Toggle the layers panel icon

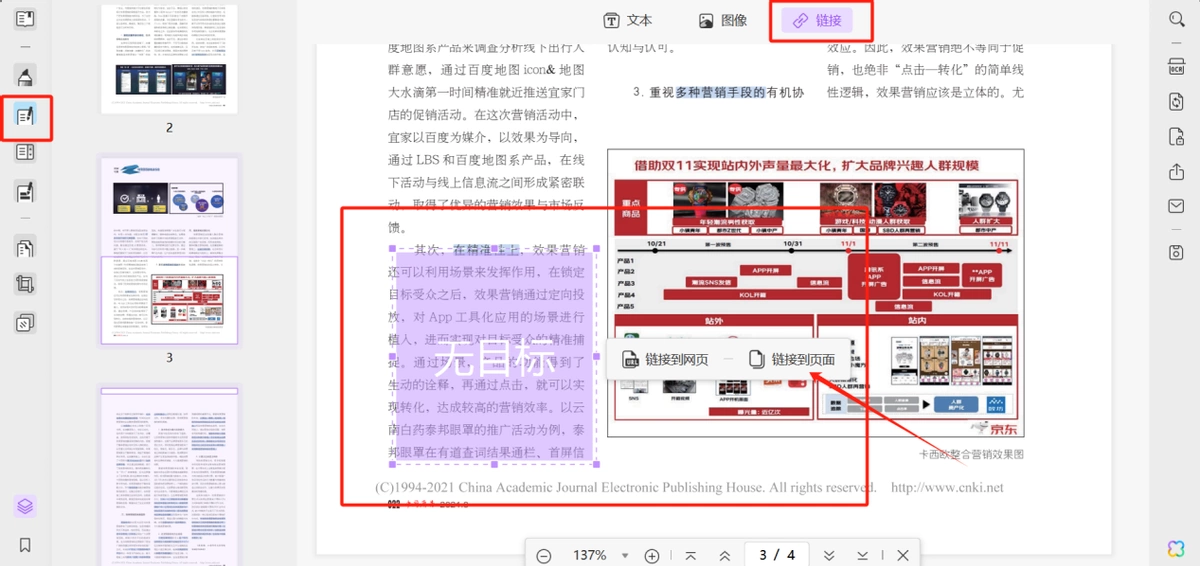click(x=26, y=506)
